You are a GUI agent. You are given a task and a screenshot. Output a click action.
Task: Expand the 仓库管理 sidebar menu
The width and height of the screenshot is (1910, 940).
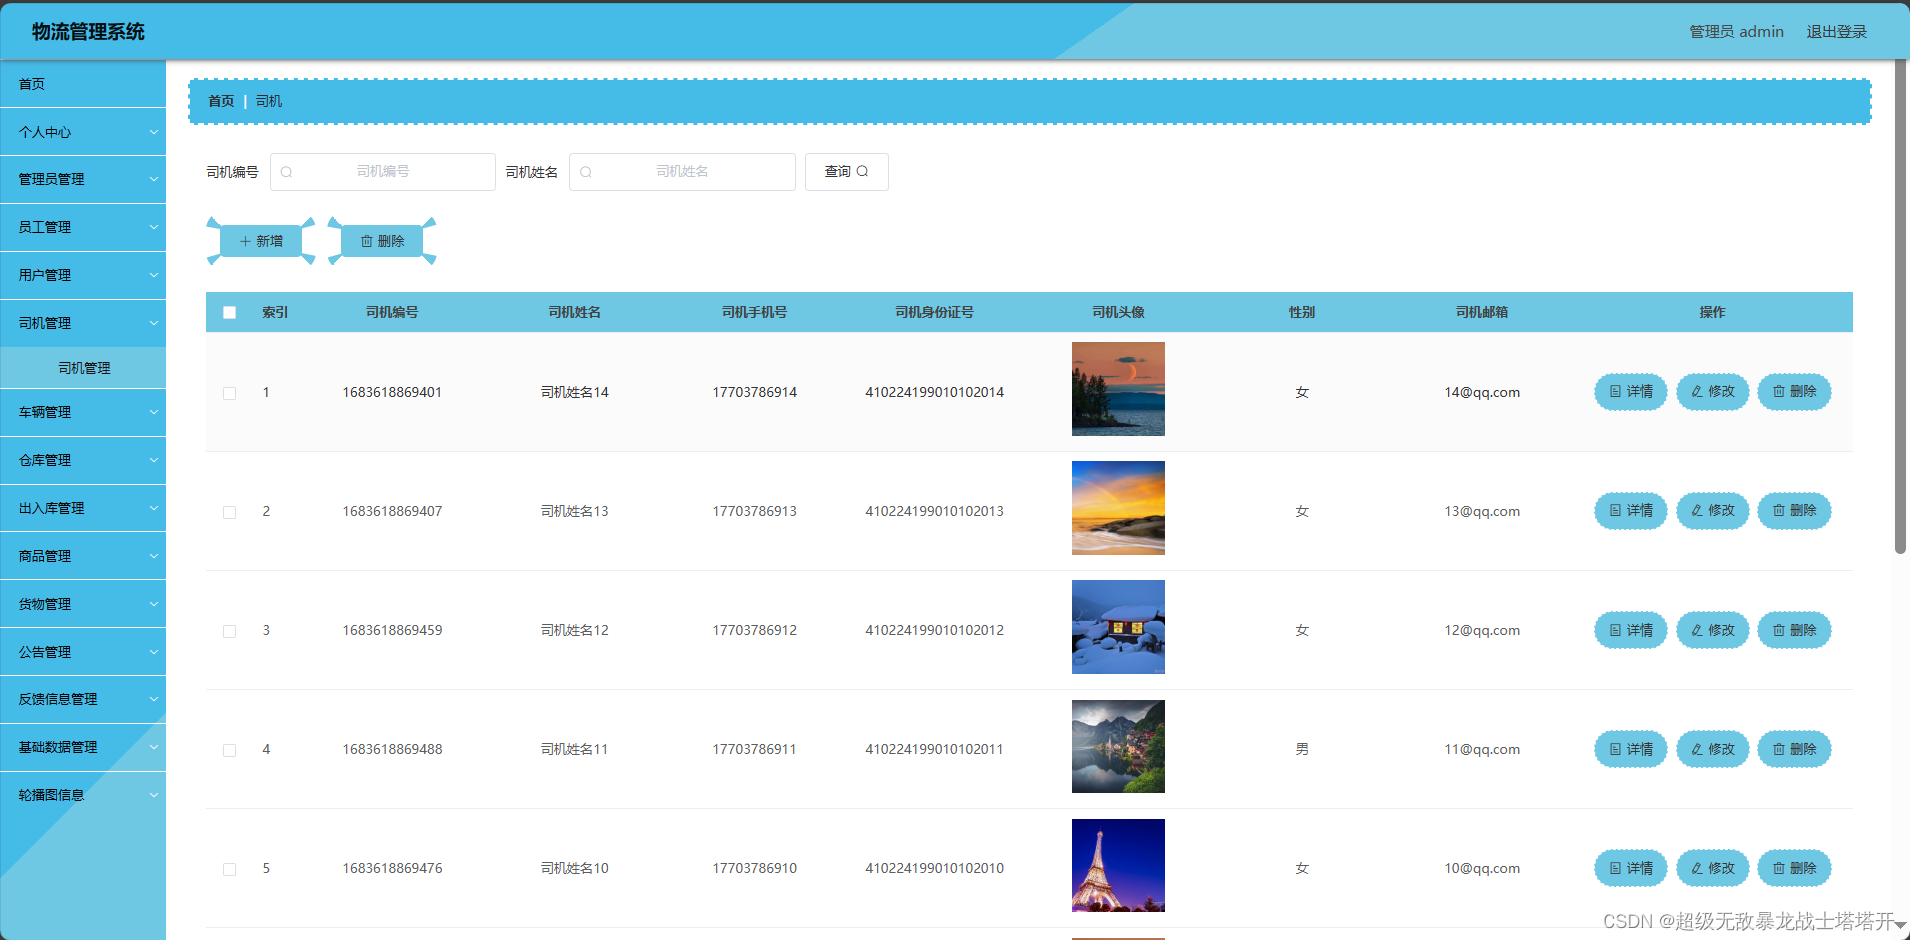[x=83, y=460]
